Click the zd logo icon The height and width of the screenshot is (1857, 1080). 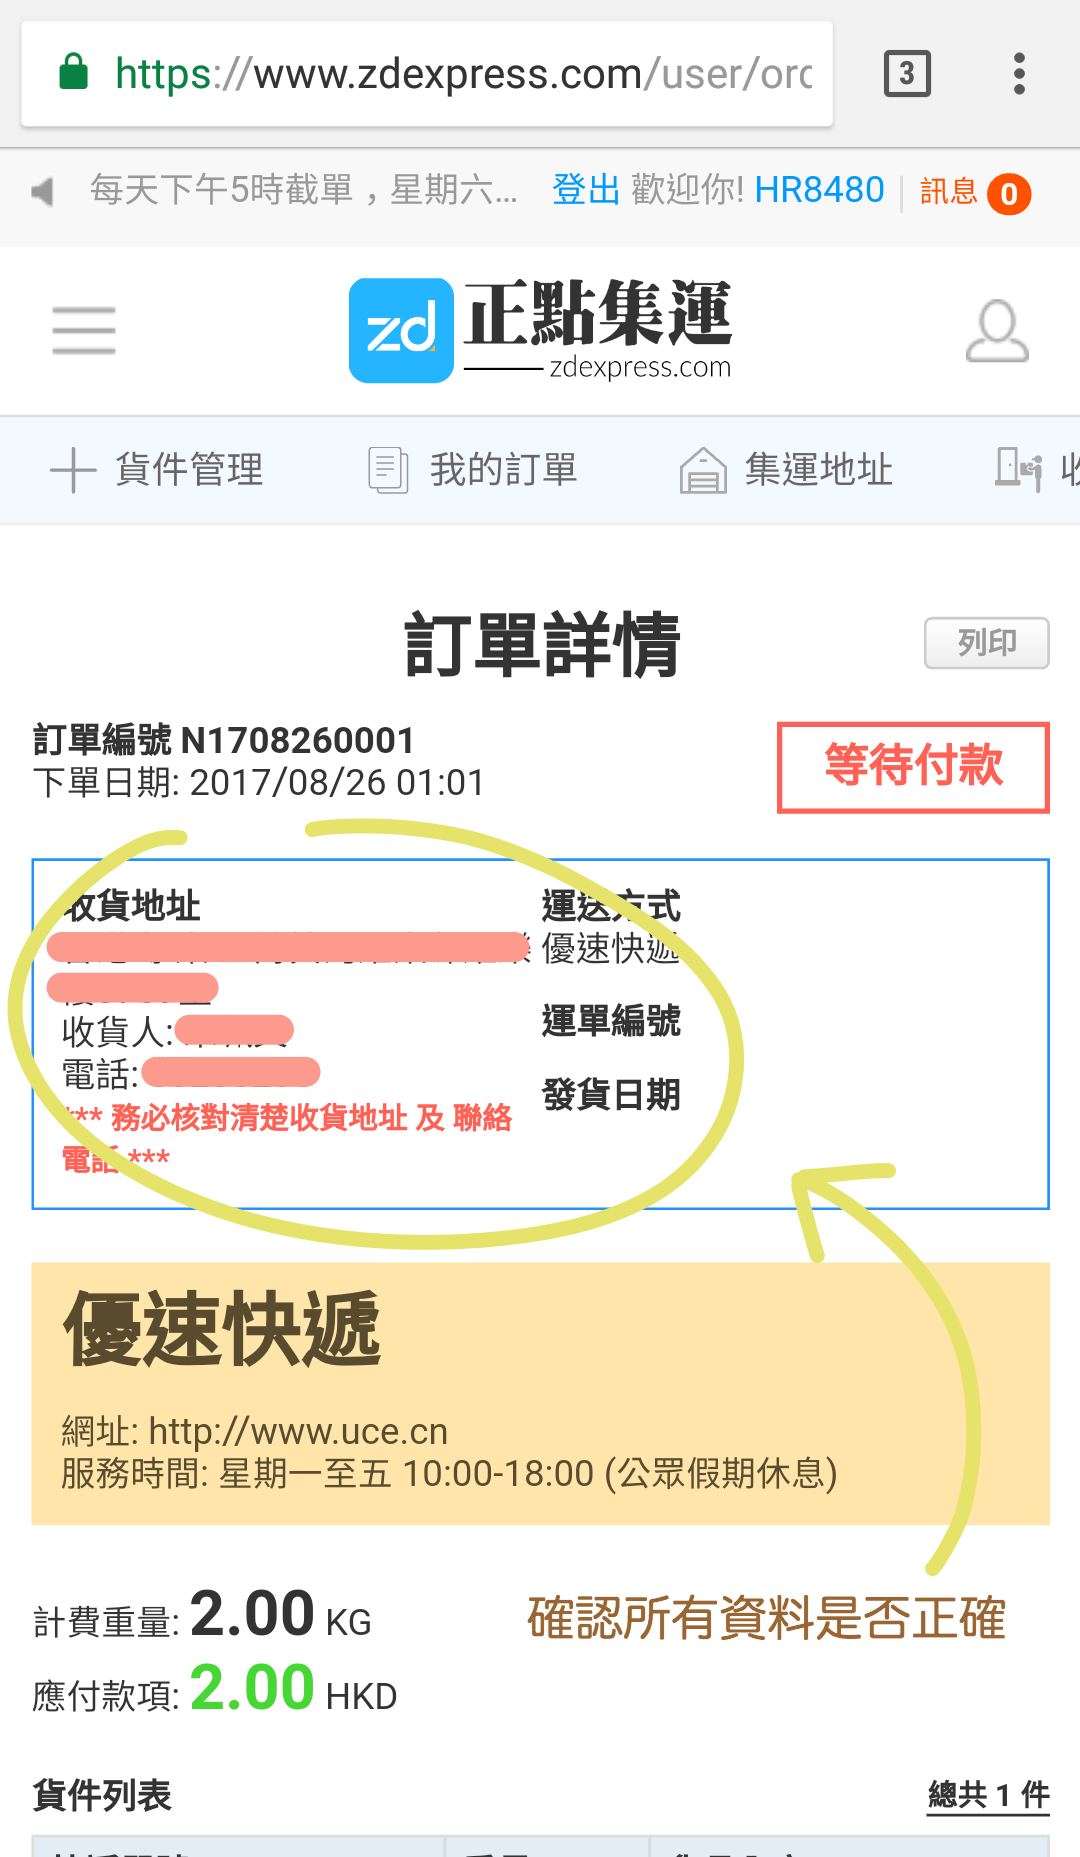click(401, 330)
